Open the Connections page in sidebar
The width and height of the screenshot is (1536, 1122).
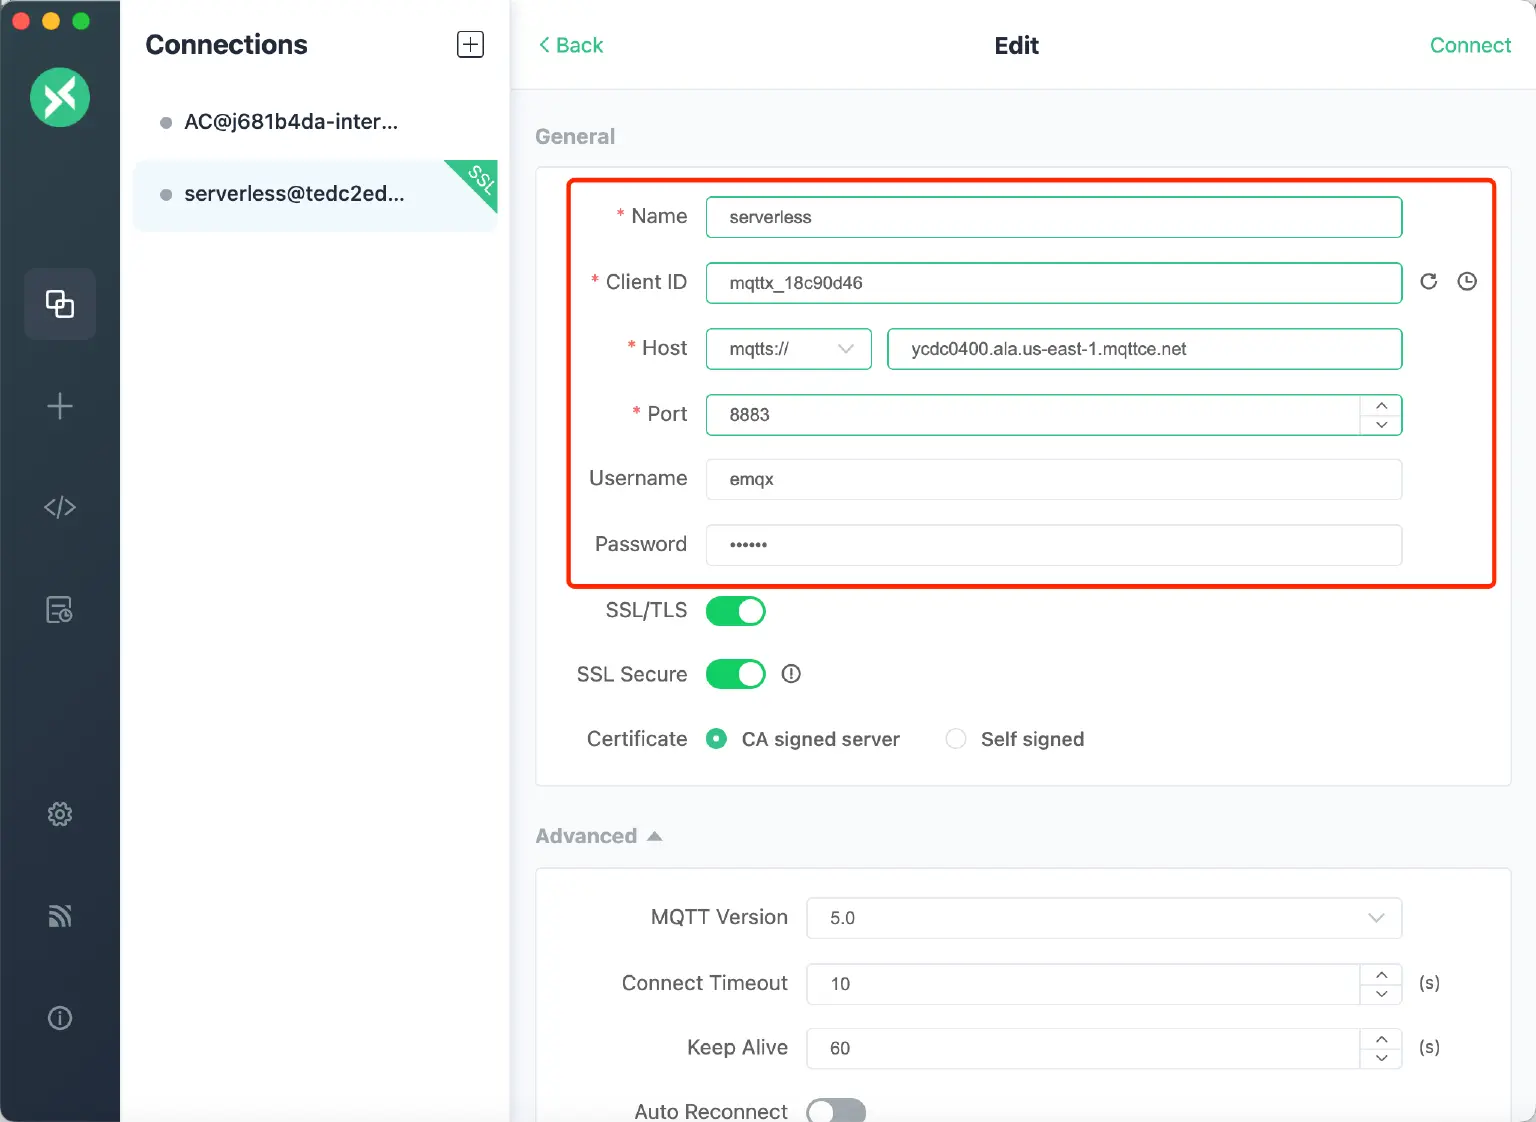(x=60, y=304)
